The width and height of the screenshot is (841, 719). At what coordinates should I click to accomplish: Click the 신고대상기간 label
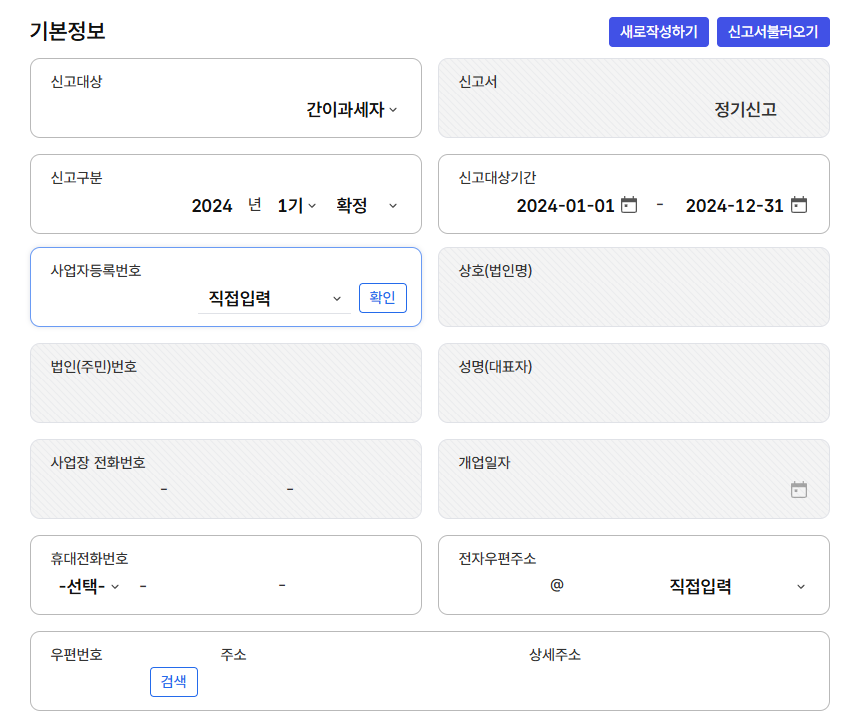[497, 177]
